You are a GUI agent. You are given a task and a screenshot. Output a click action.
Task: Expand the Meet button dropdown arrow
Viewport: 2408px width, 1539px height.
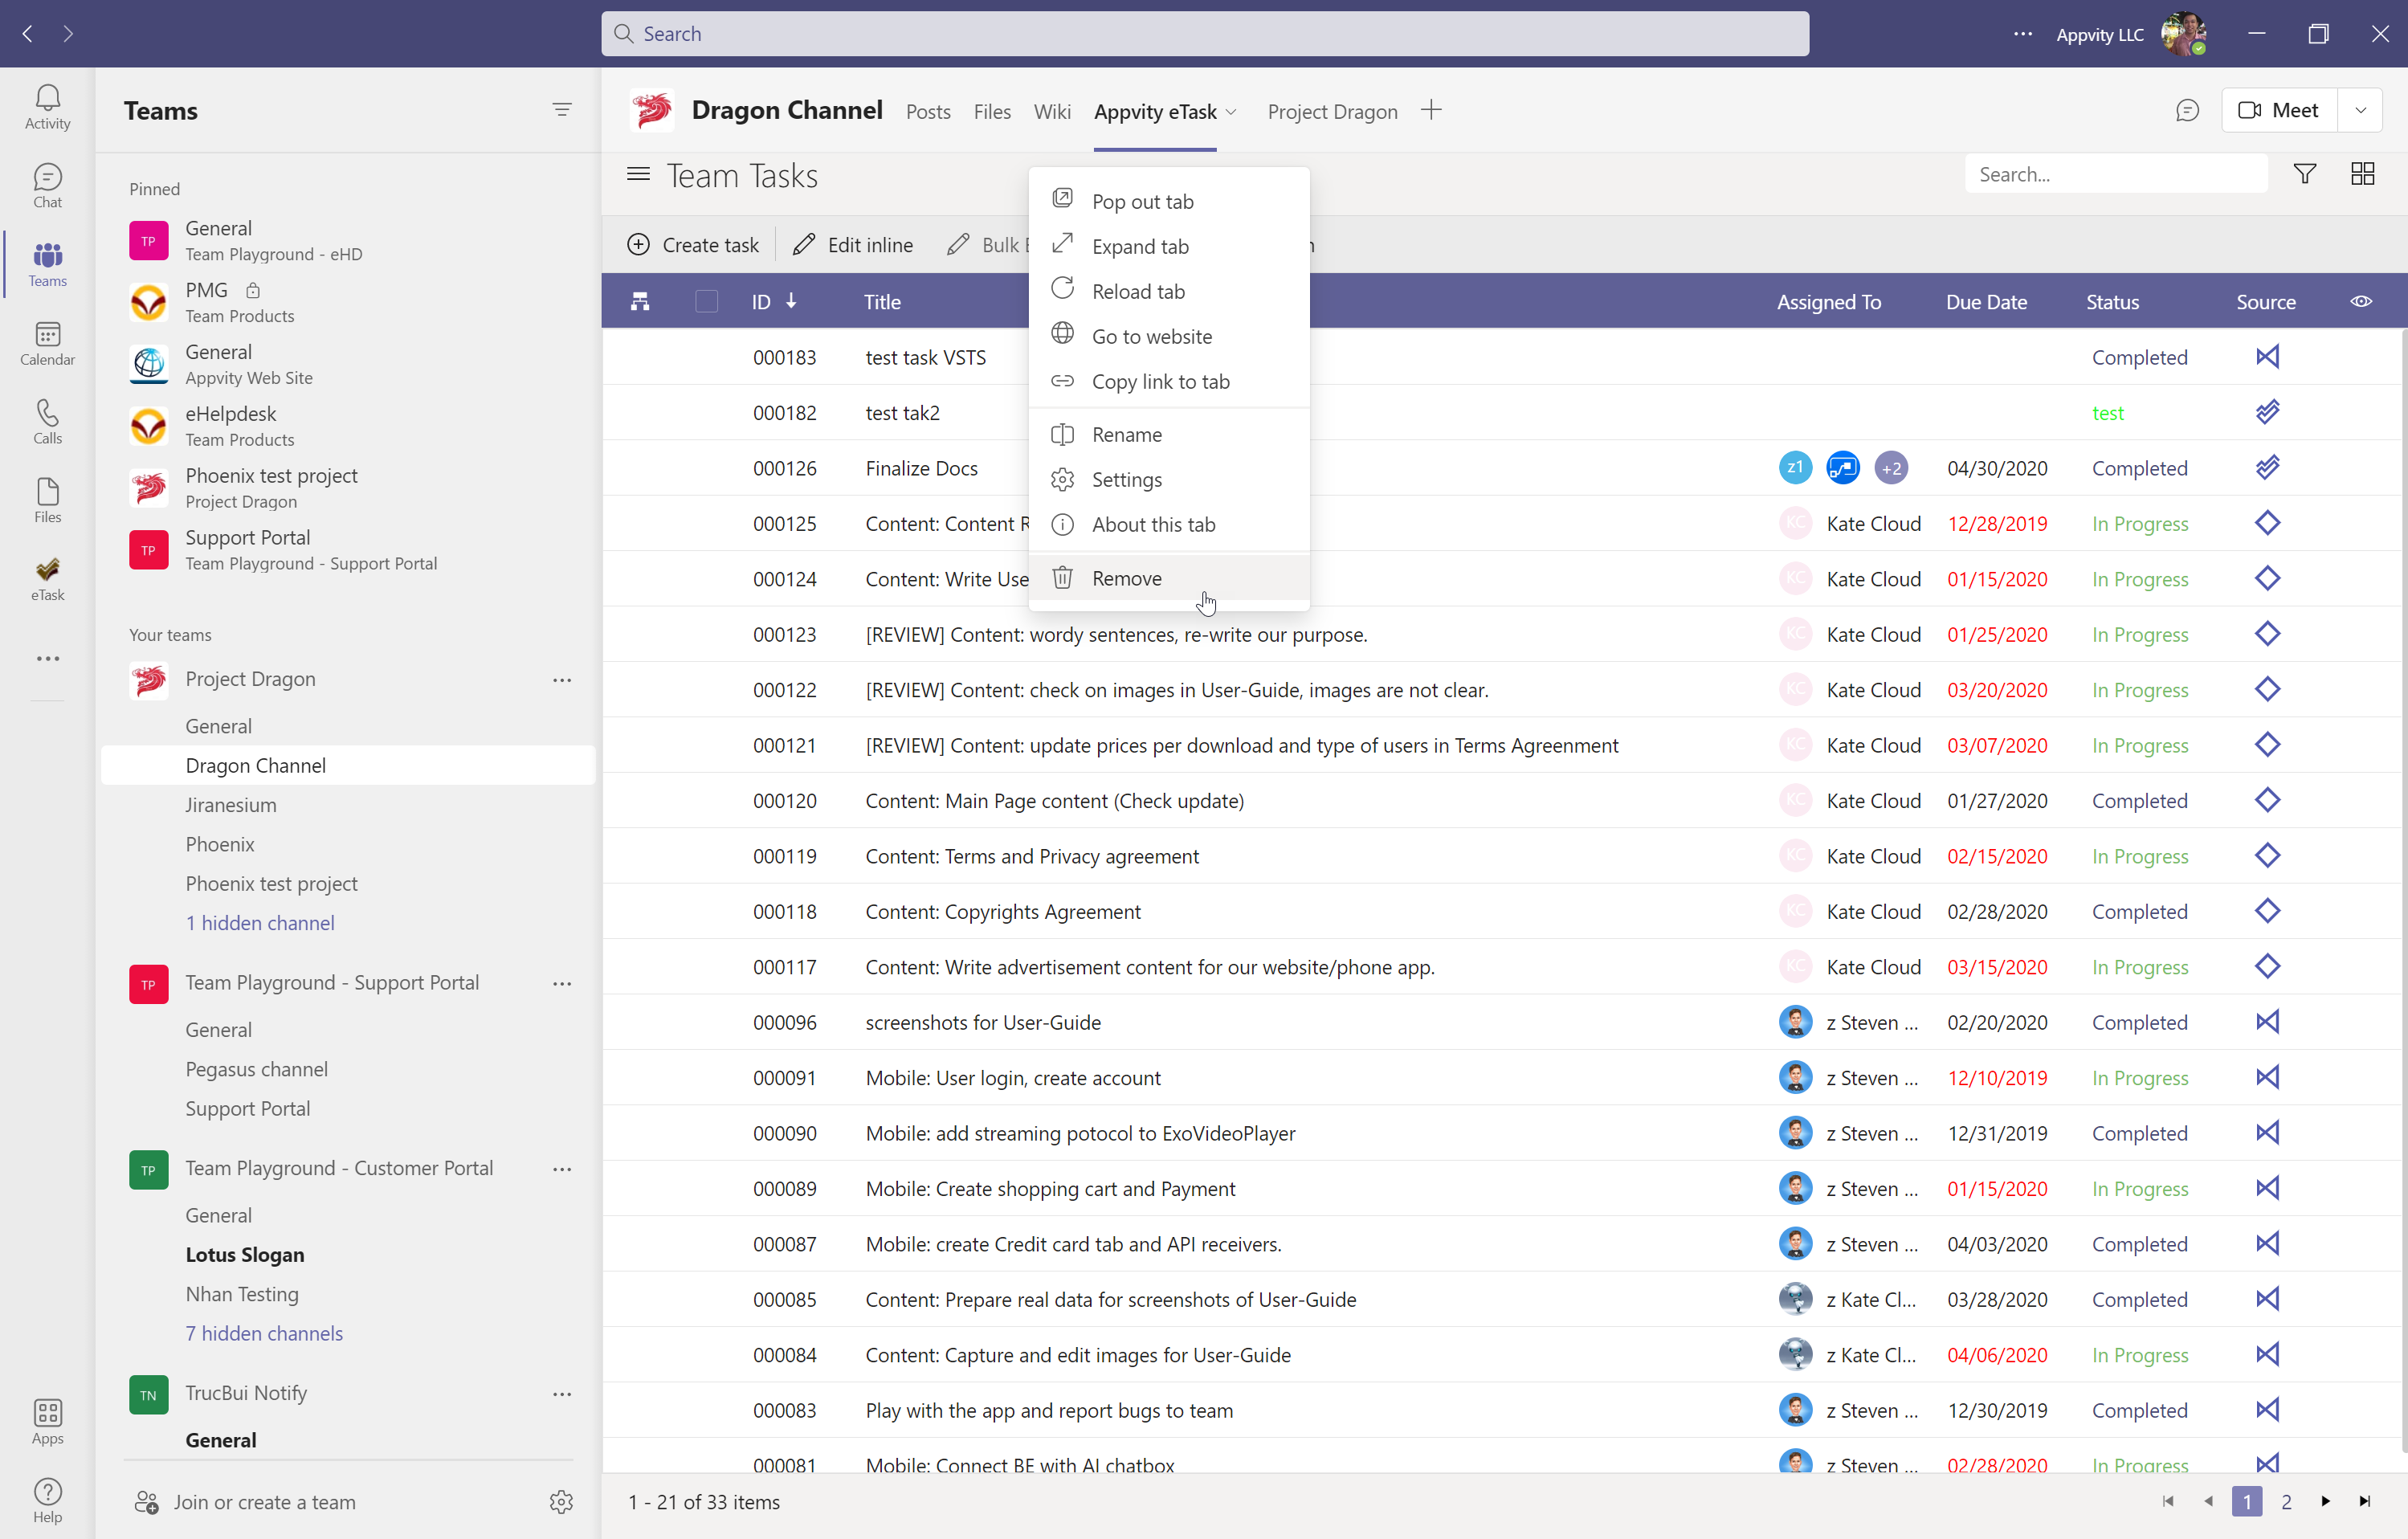[x=2361, y=110]
